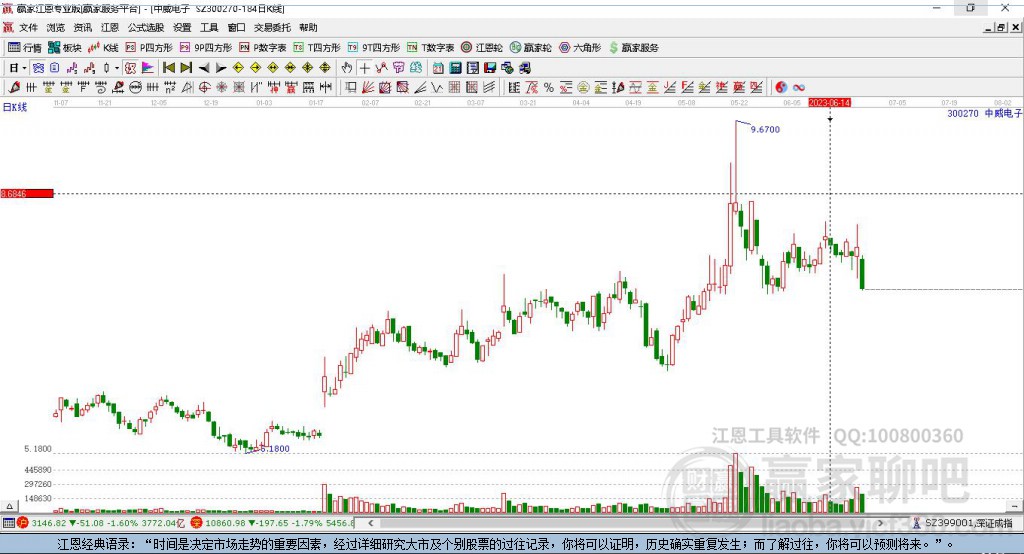Click the K线 toolbar button
1024x554 pixels.
[x=103, y=48]
